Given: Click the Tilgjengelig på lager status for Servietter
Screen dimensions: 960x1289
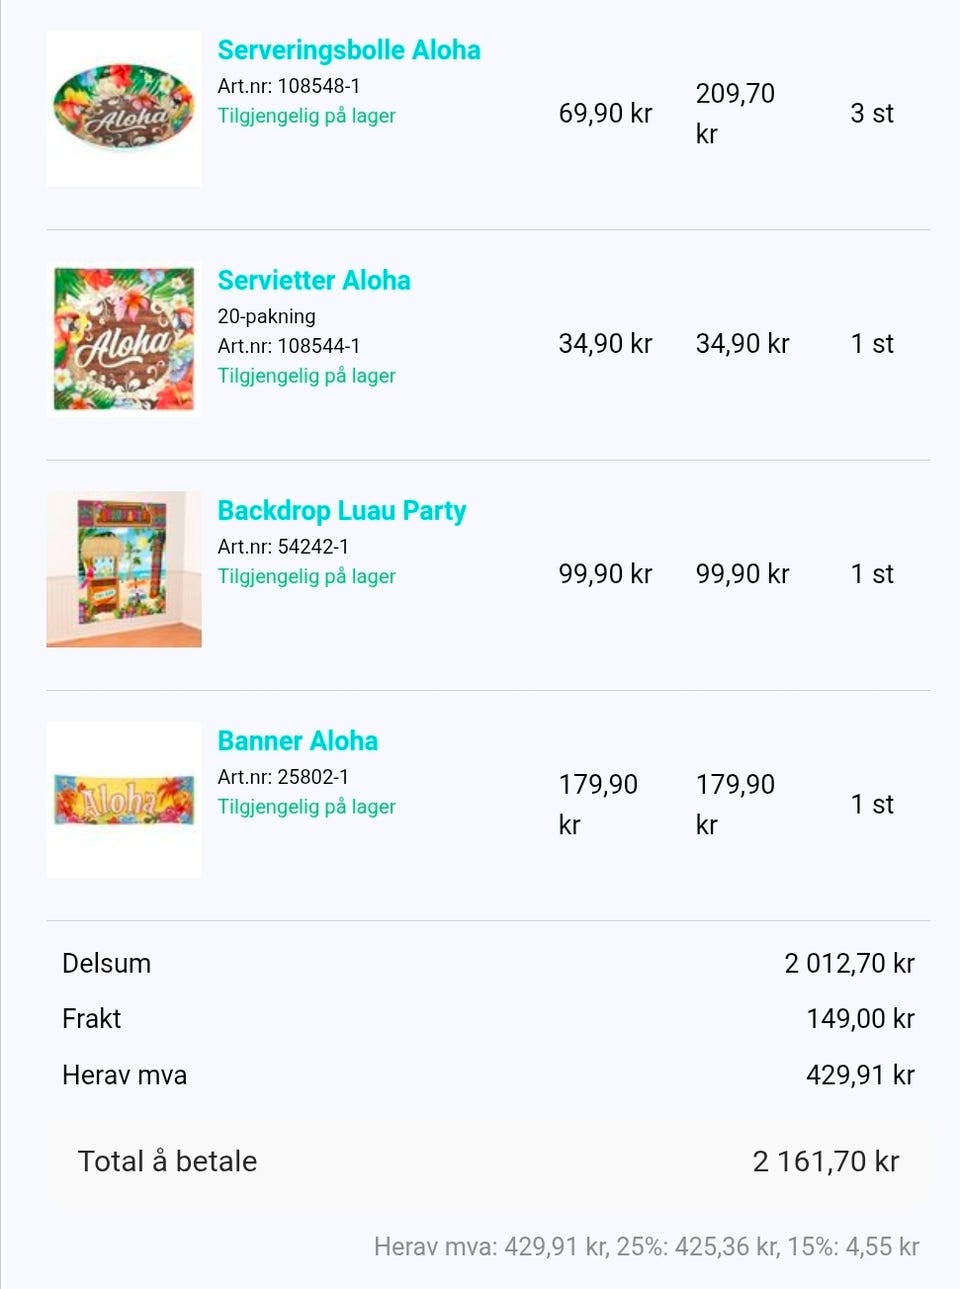Looking at the screenshot, I should [307, 376].
